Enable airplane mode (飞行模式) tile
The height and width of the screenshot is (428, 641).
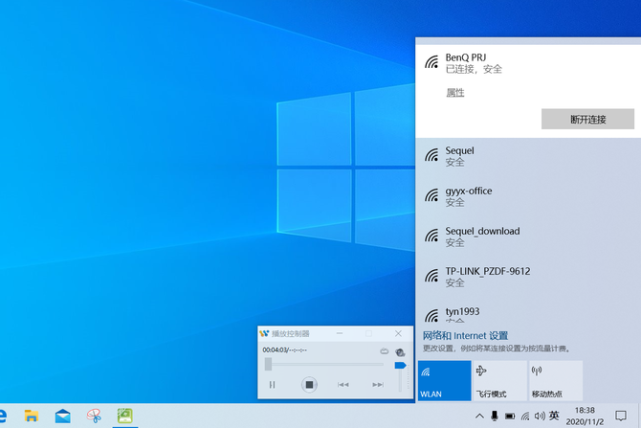point(499,381)
